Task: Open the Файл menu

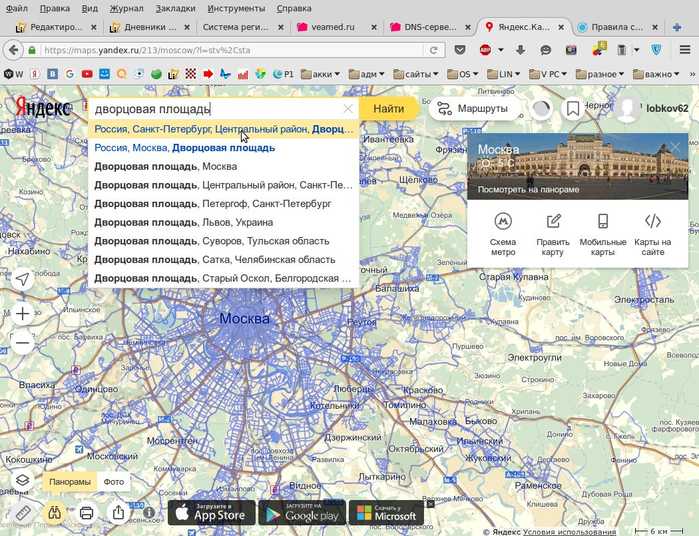Action: (x=17, y=8)
